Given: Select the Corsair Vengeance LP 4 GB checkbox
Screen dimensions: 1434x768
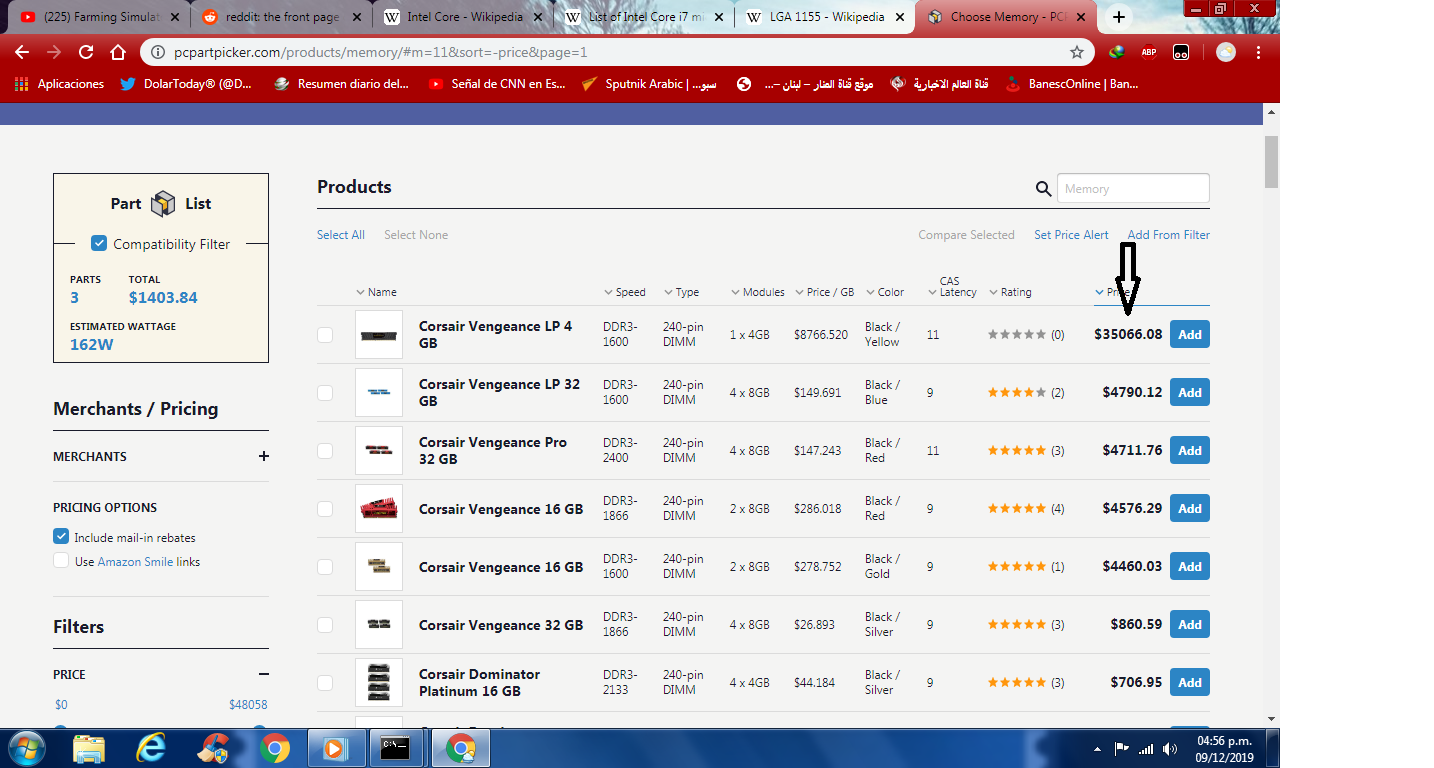Looking at the screenshot, I should 325,335.
